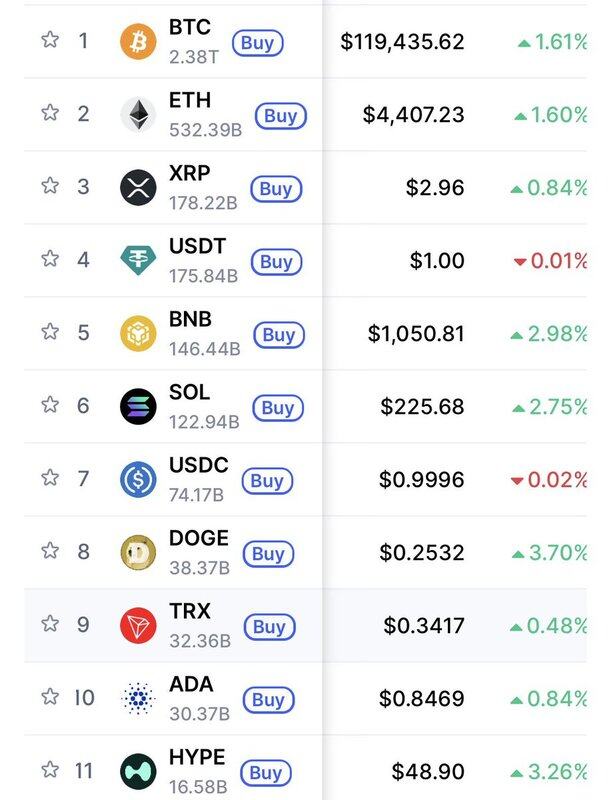
Task: Open the ADA coin name link
Action: point(190,685)
